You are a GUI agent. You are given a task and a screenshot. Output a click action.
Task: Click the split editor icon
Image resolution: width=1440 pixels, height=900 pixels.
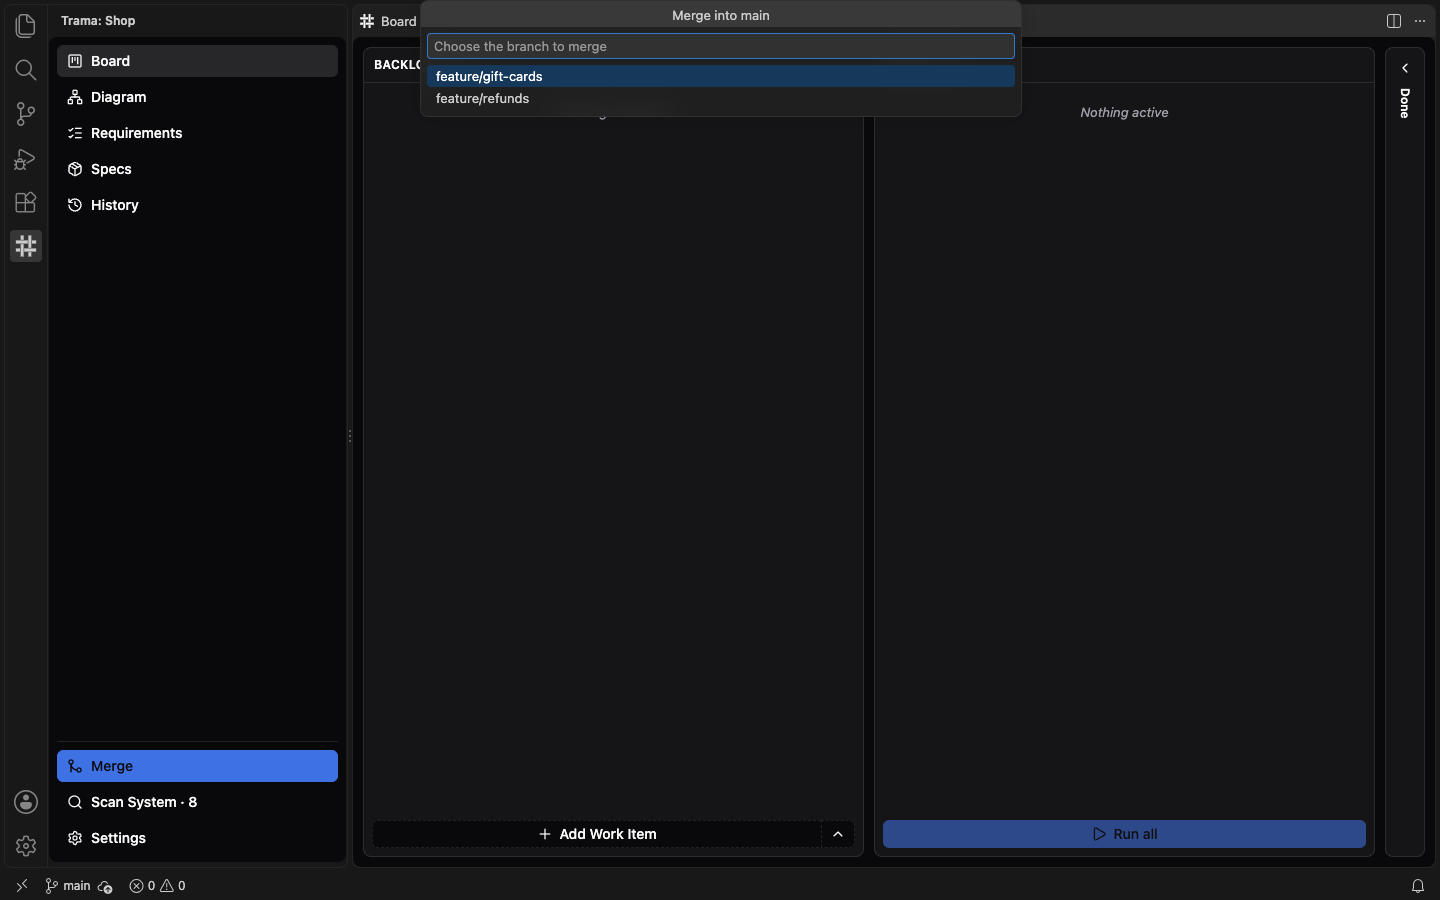pyautogui.click(x=1394, y=21)
